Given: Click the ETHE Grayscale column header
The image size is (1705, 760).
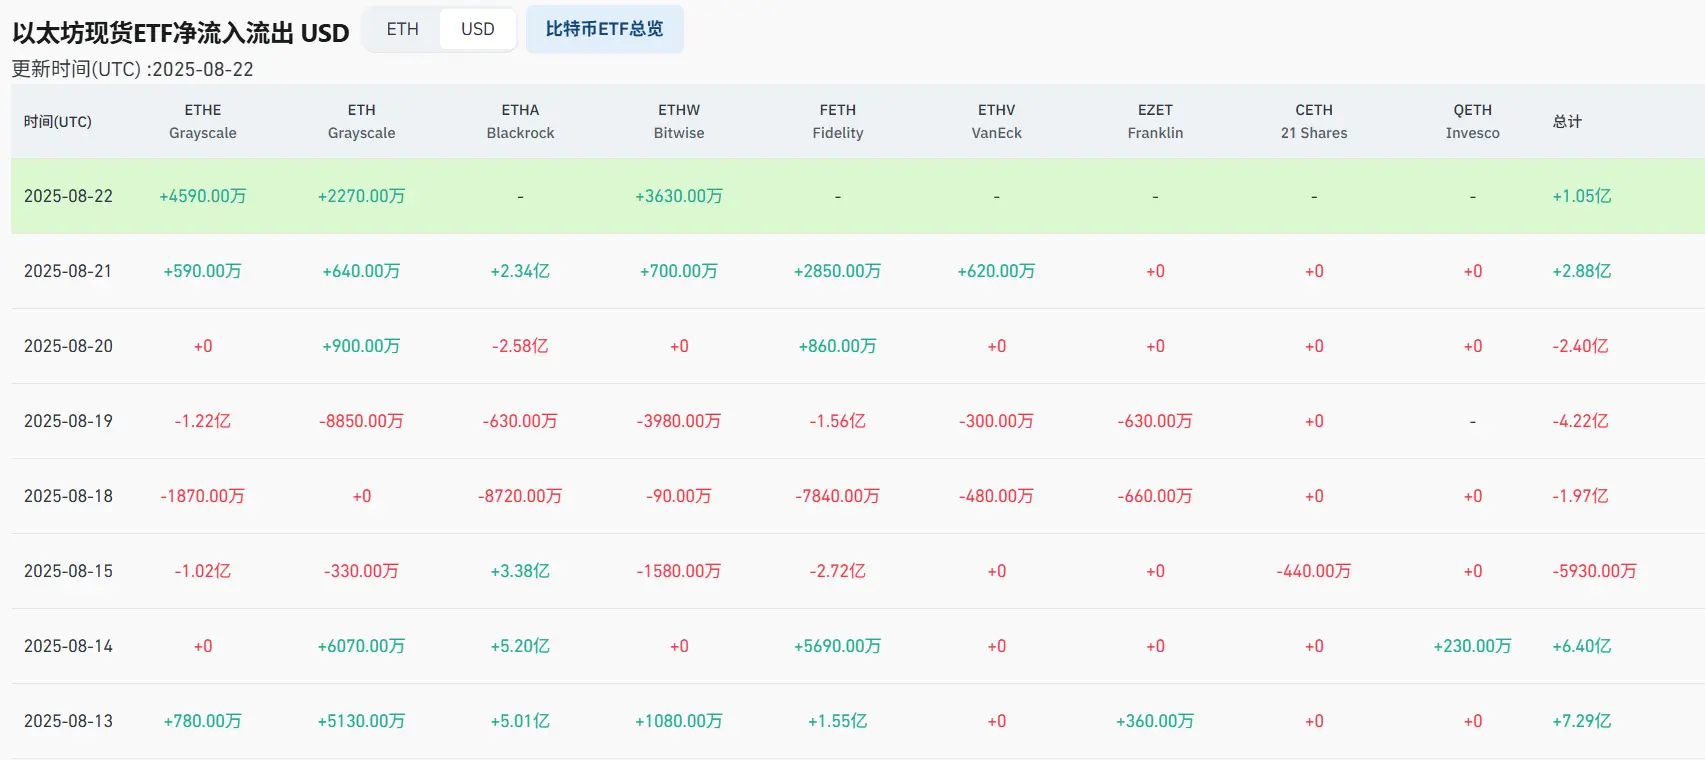Looking at the screenshot, I should point(203,121).
